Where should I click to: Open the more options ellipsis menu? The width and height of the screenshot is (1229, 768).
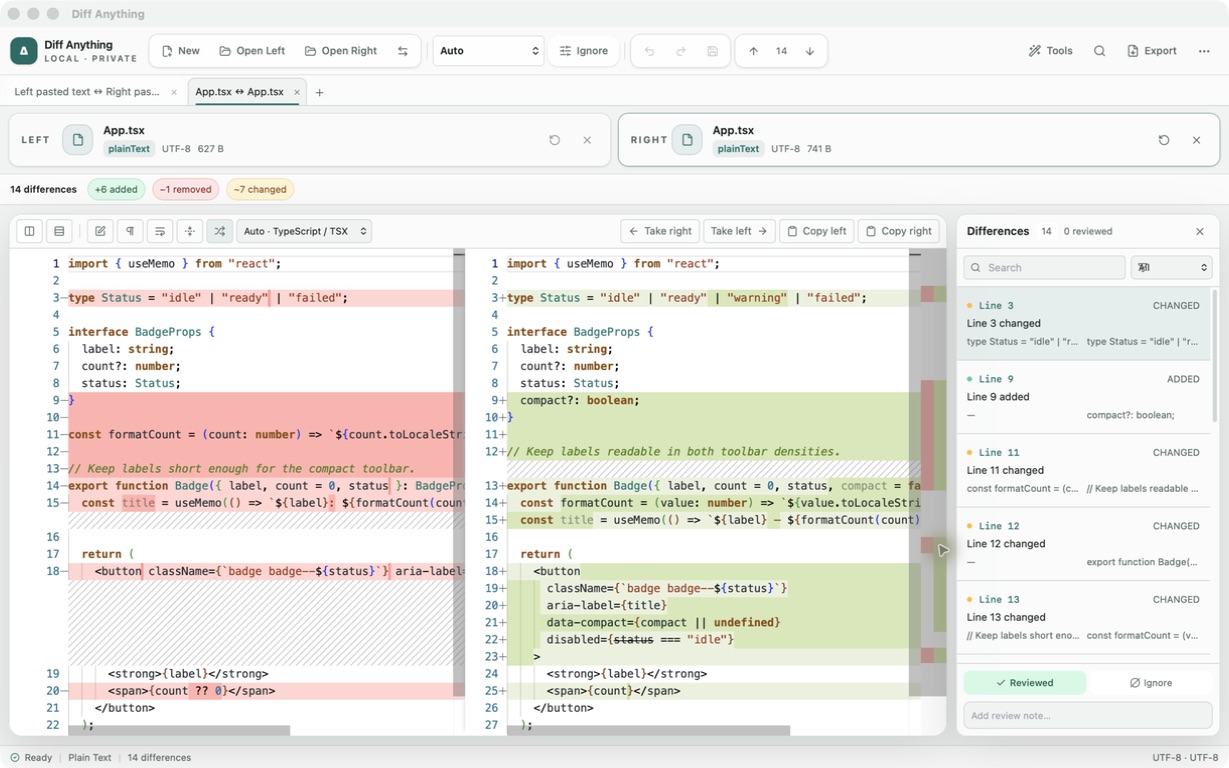tap(1204, 51)
